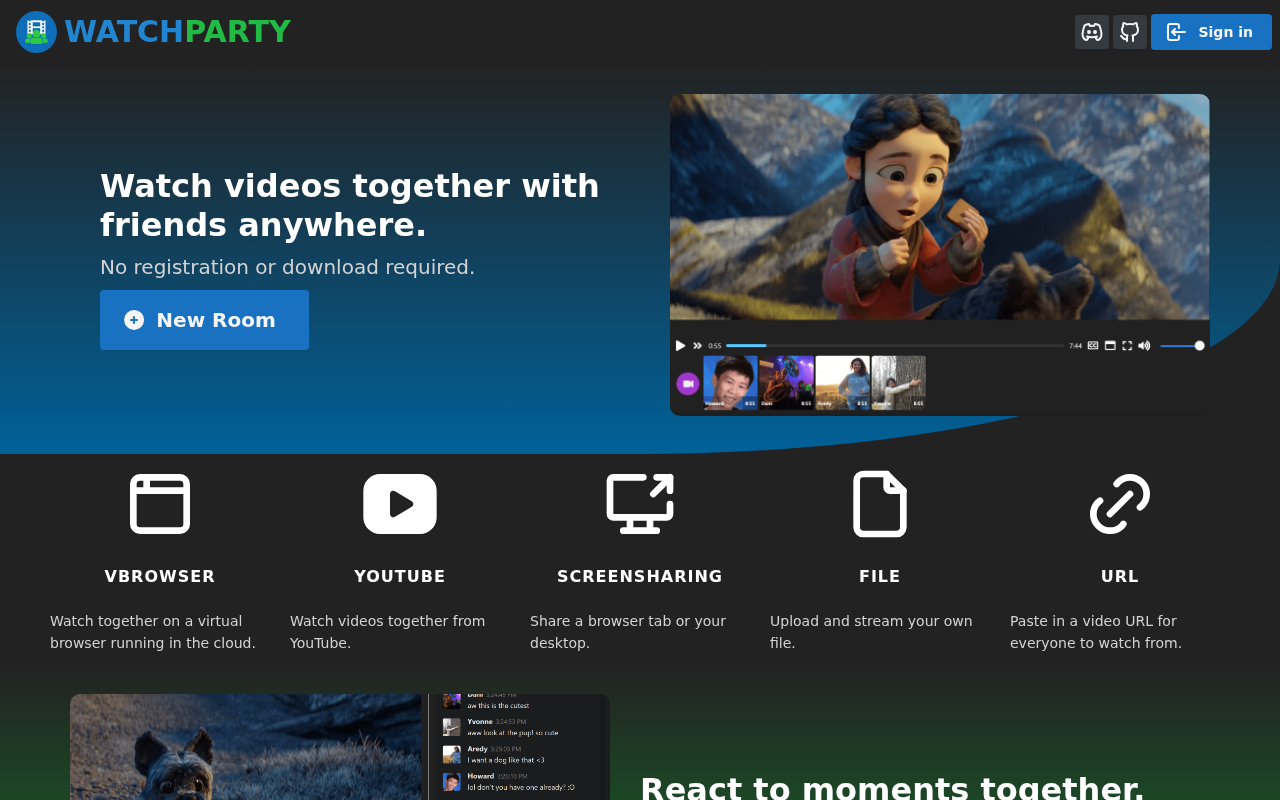Click the VBrowser window icon
1280x800 pixels.
click(x=160, y=504)
